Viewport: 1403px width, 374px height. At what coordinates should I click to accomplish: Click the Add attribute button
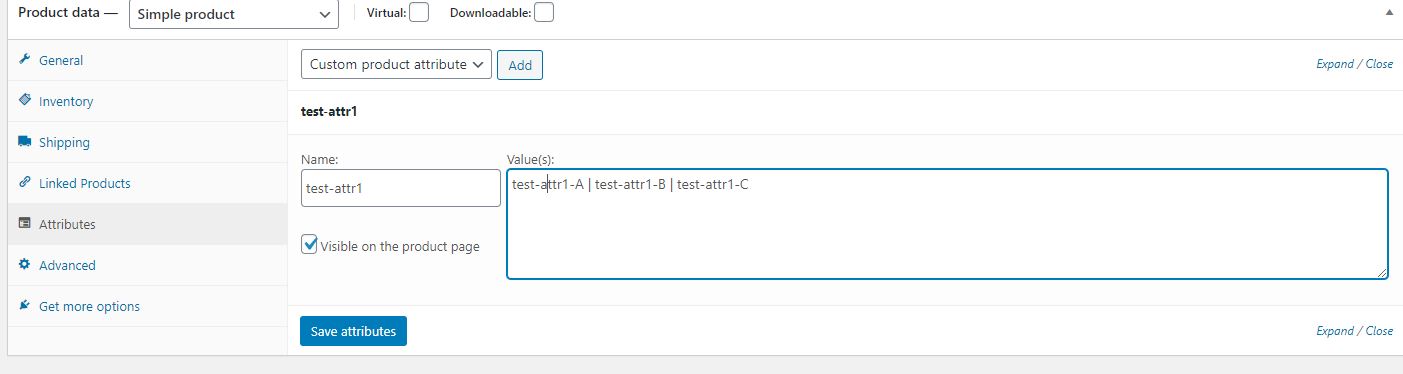(520, 65)
